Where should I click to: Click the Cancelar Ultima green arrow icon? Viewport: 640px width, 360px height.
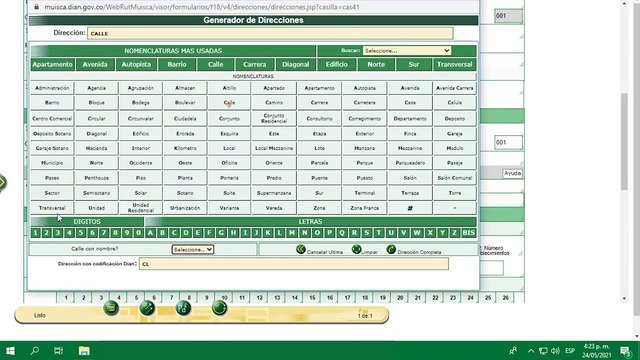[301, 249]
